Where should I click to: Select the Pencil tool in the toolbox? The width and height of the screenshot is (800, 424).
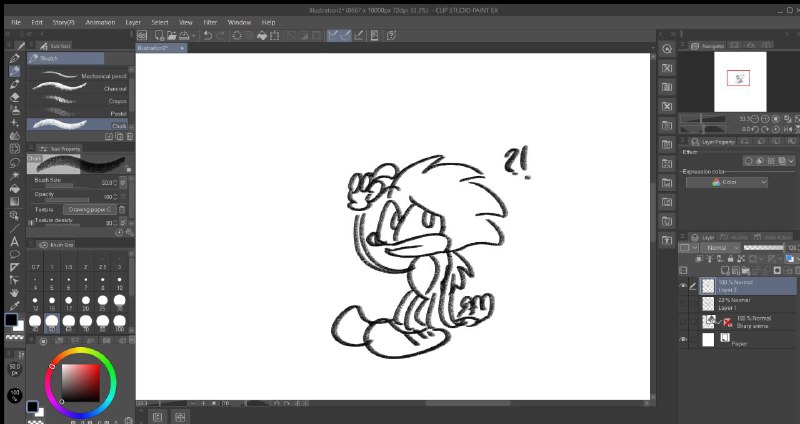pos(14,71)
